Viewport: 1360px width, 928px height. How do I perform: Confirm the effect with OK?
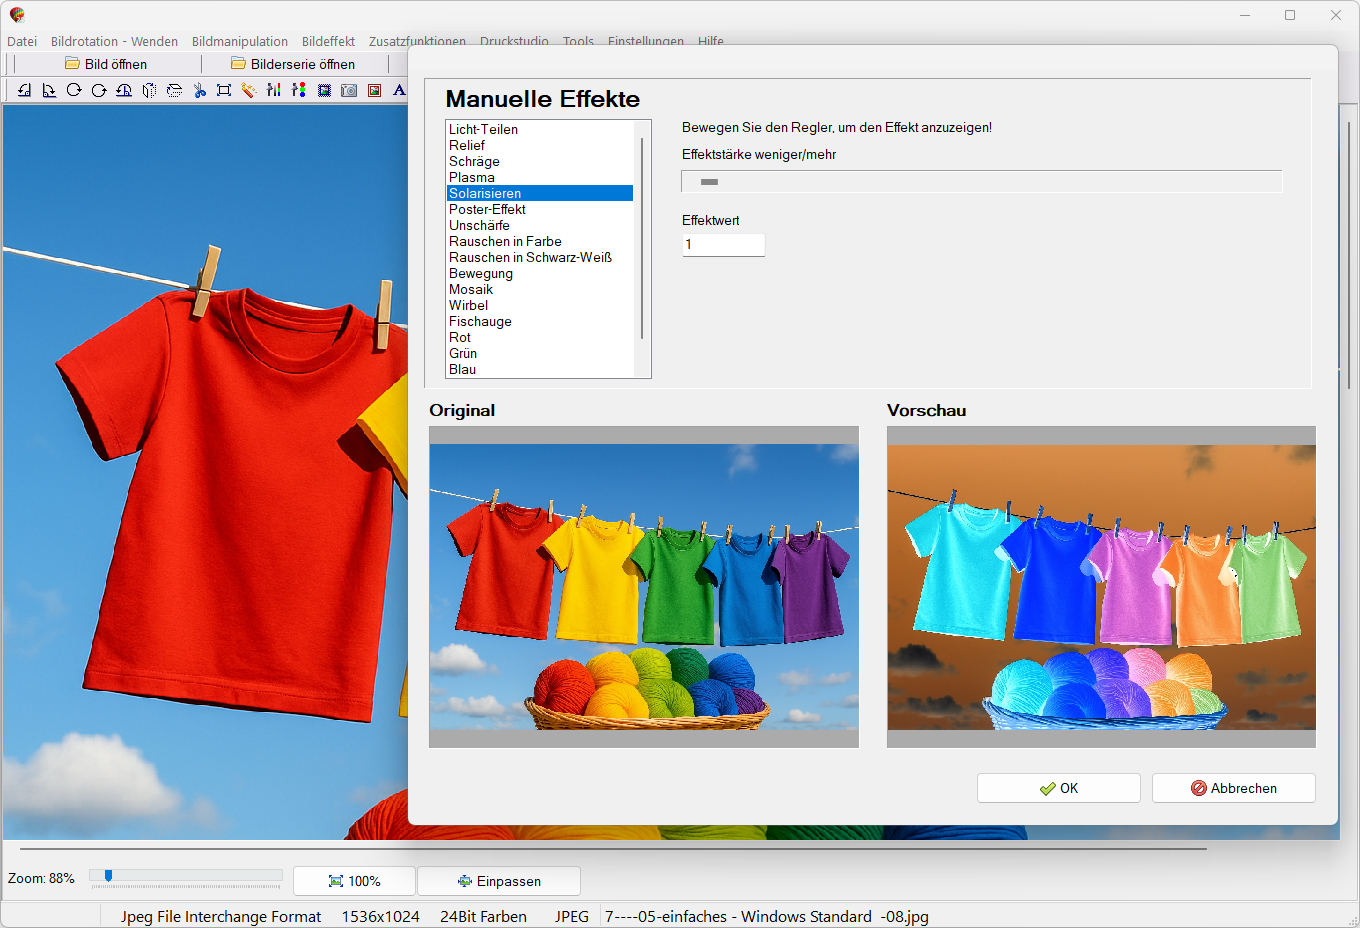point(1058,788)
